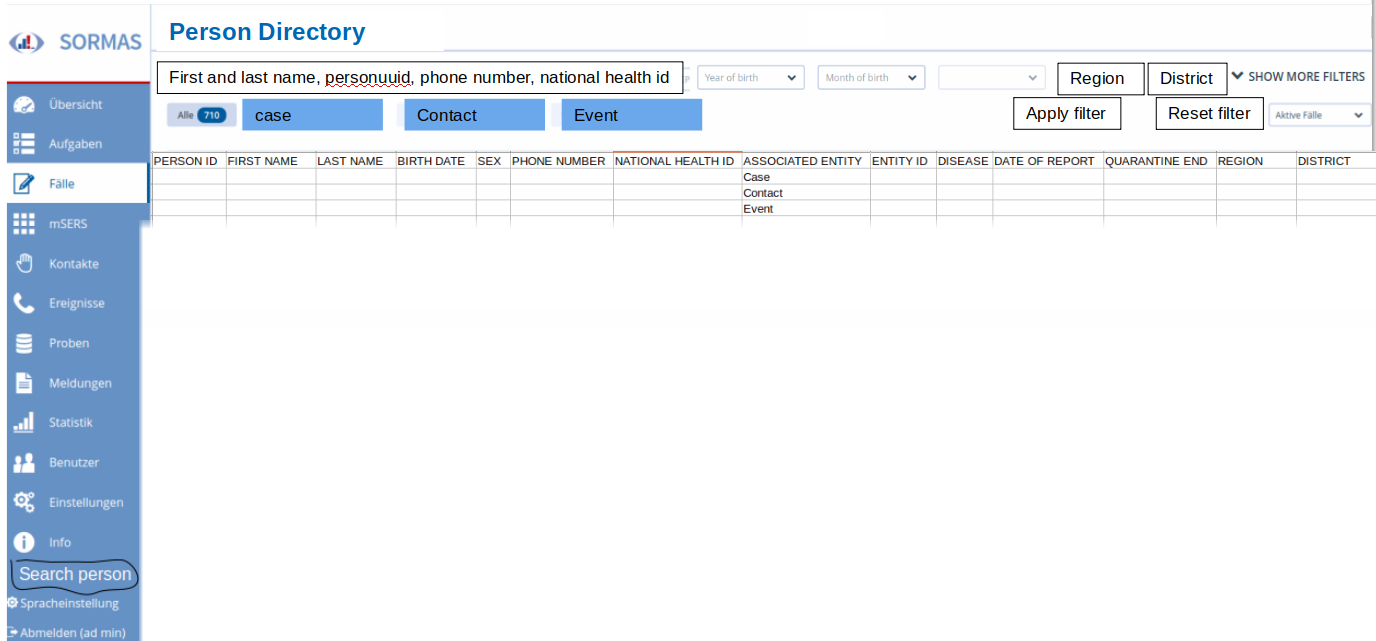Click the Case cell in Associated Entity
Screen dimensions: 1376x641
click(806, 177)
